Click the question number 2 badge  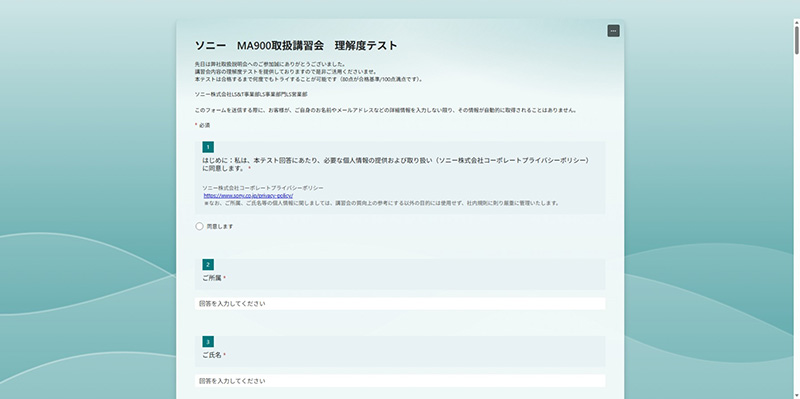pyautogui.click(x=208, y=265)
